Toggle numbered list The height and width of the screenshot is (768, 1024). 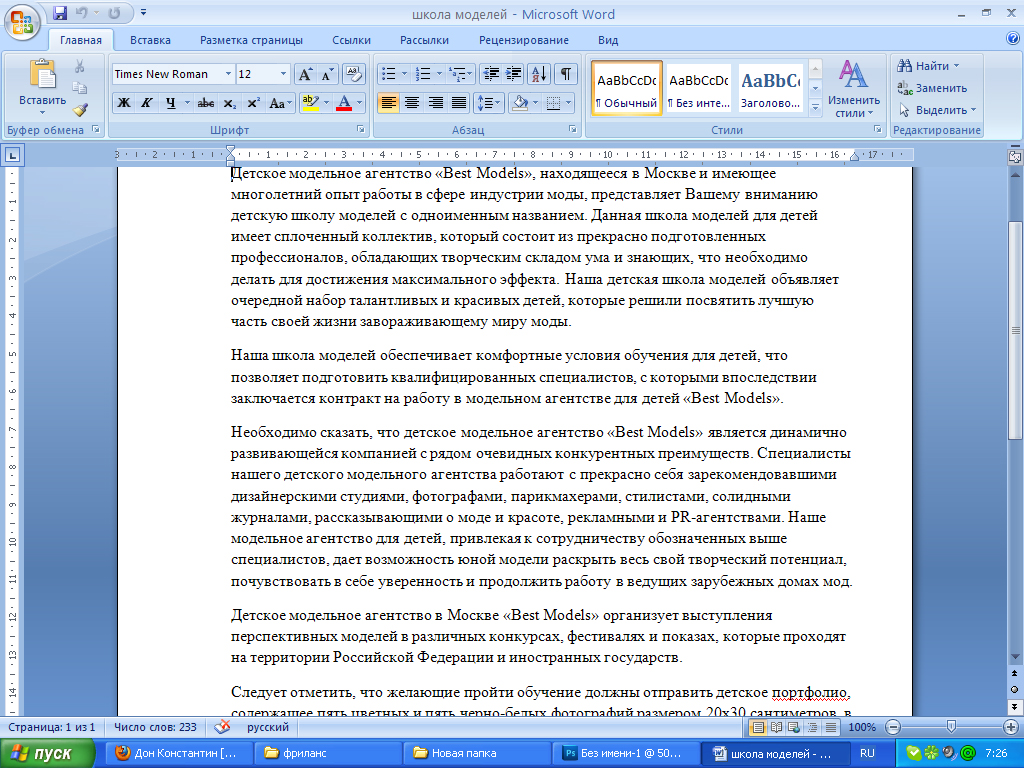click(x=423, y=74)
